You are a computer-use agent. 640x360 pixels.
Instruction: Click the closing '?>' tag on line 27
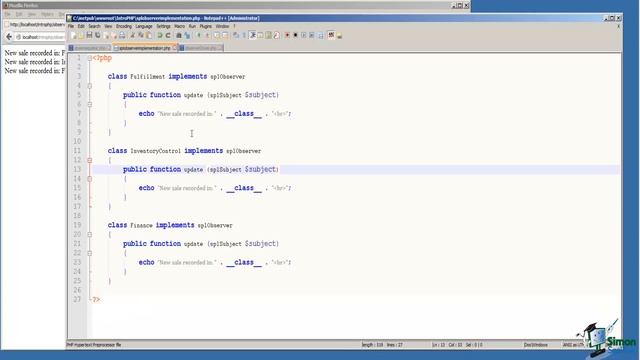96,300
